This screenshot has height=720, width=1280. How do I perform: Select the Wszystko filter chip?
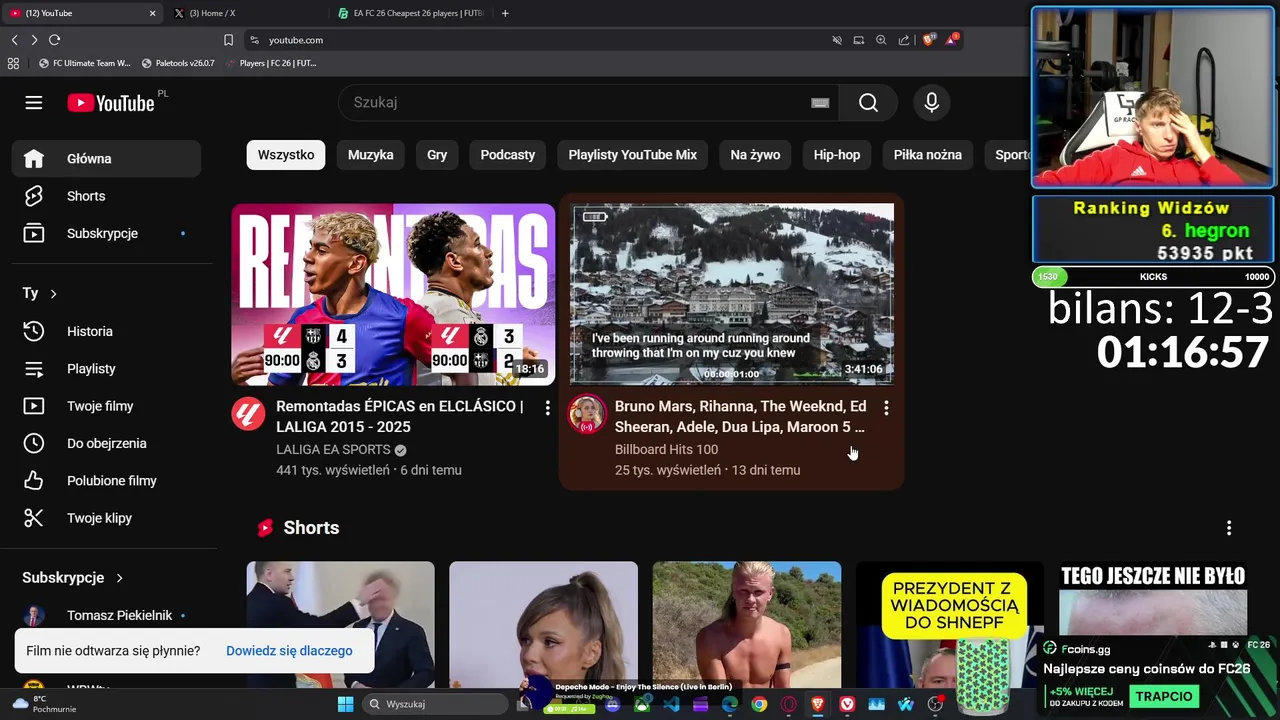pos(286,155)
